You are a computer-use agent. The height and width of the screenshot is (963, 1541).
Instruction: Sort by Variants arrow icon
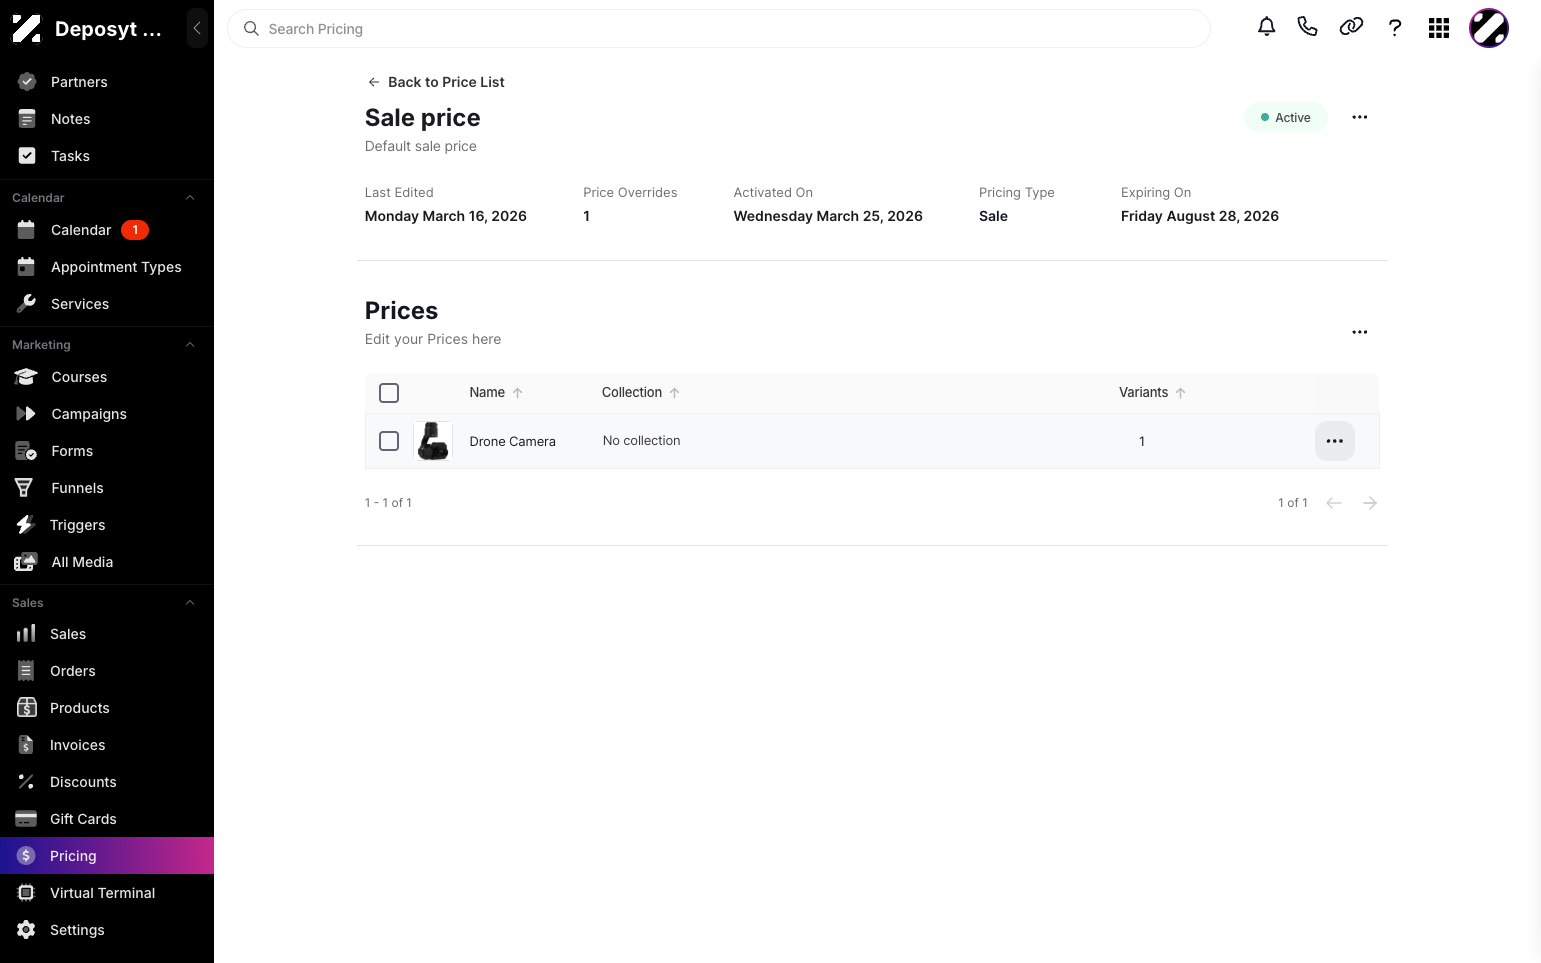(x=1181, y=393)
